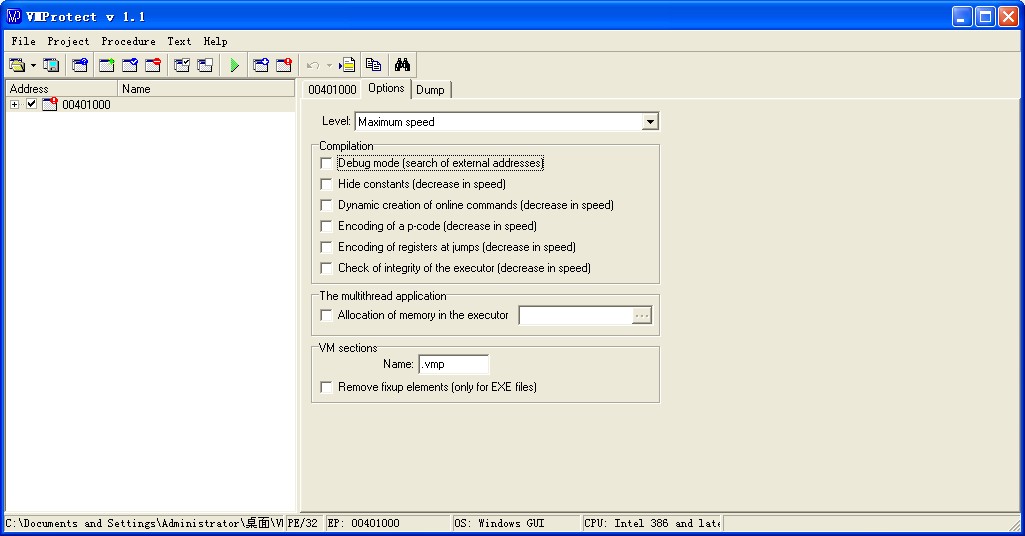This screenshot has height=536, width=1025.
Task: Click the window icon with red exclamation badge
Action: (284, 65)
